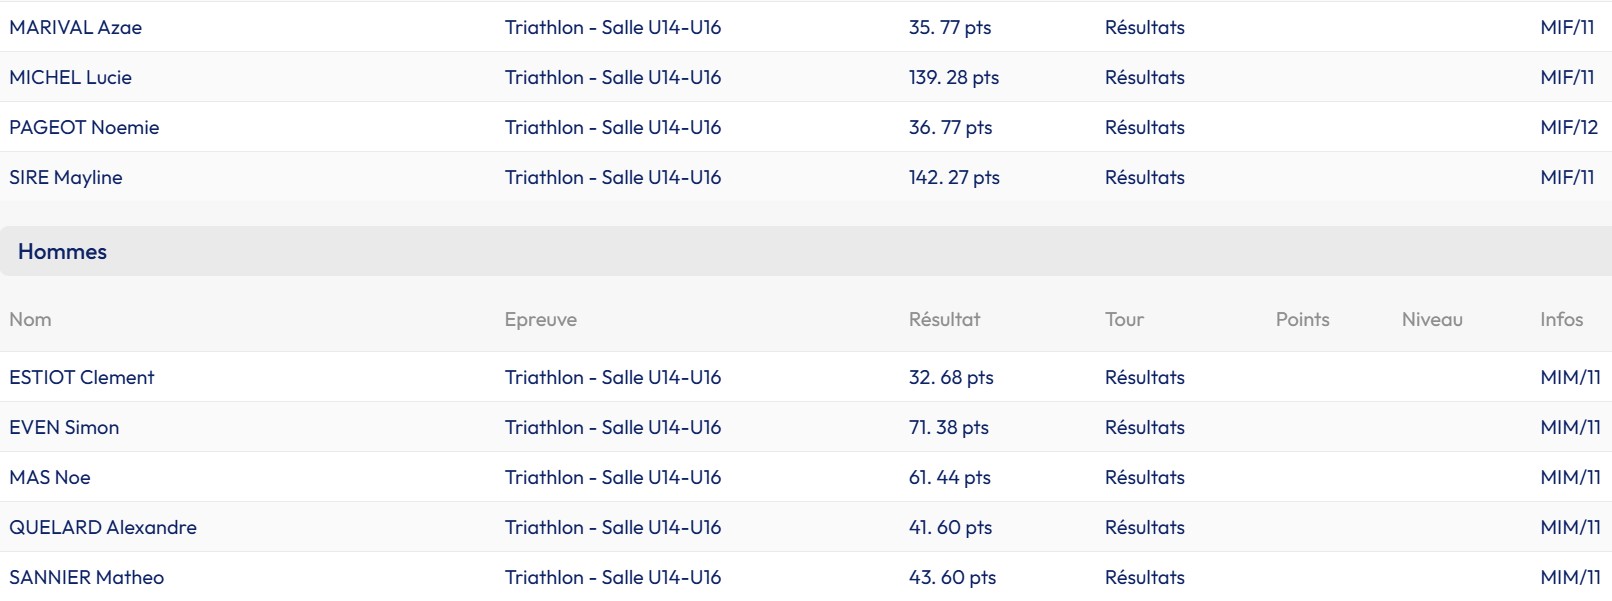Click QUELARD Alexandre name link

point(103,527)
